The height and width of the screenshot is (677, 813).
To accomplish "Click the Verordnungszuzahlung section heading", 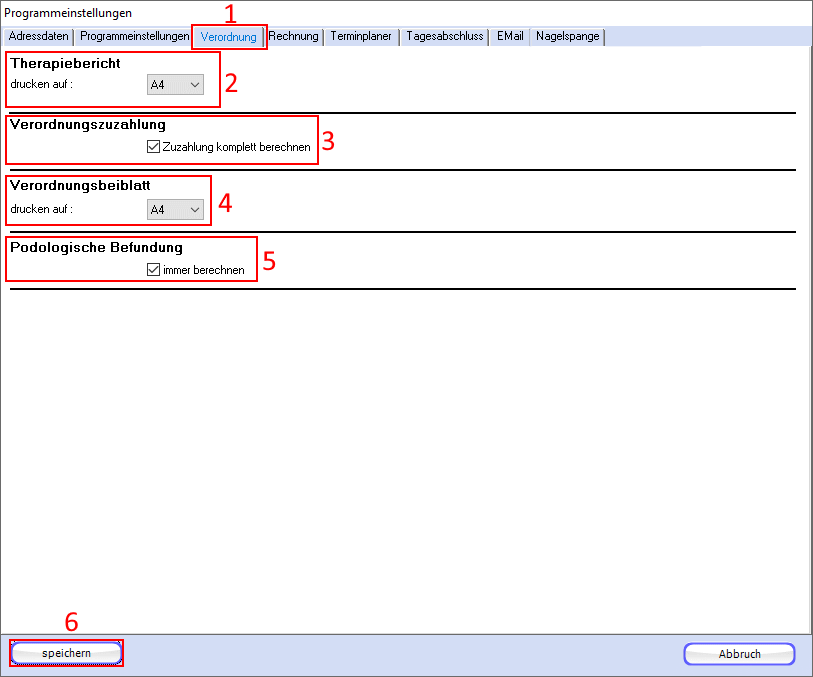I will pos(88,125).
